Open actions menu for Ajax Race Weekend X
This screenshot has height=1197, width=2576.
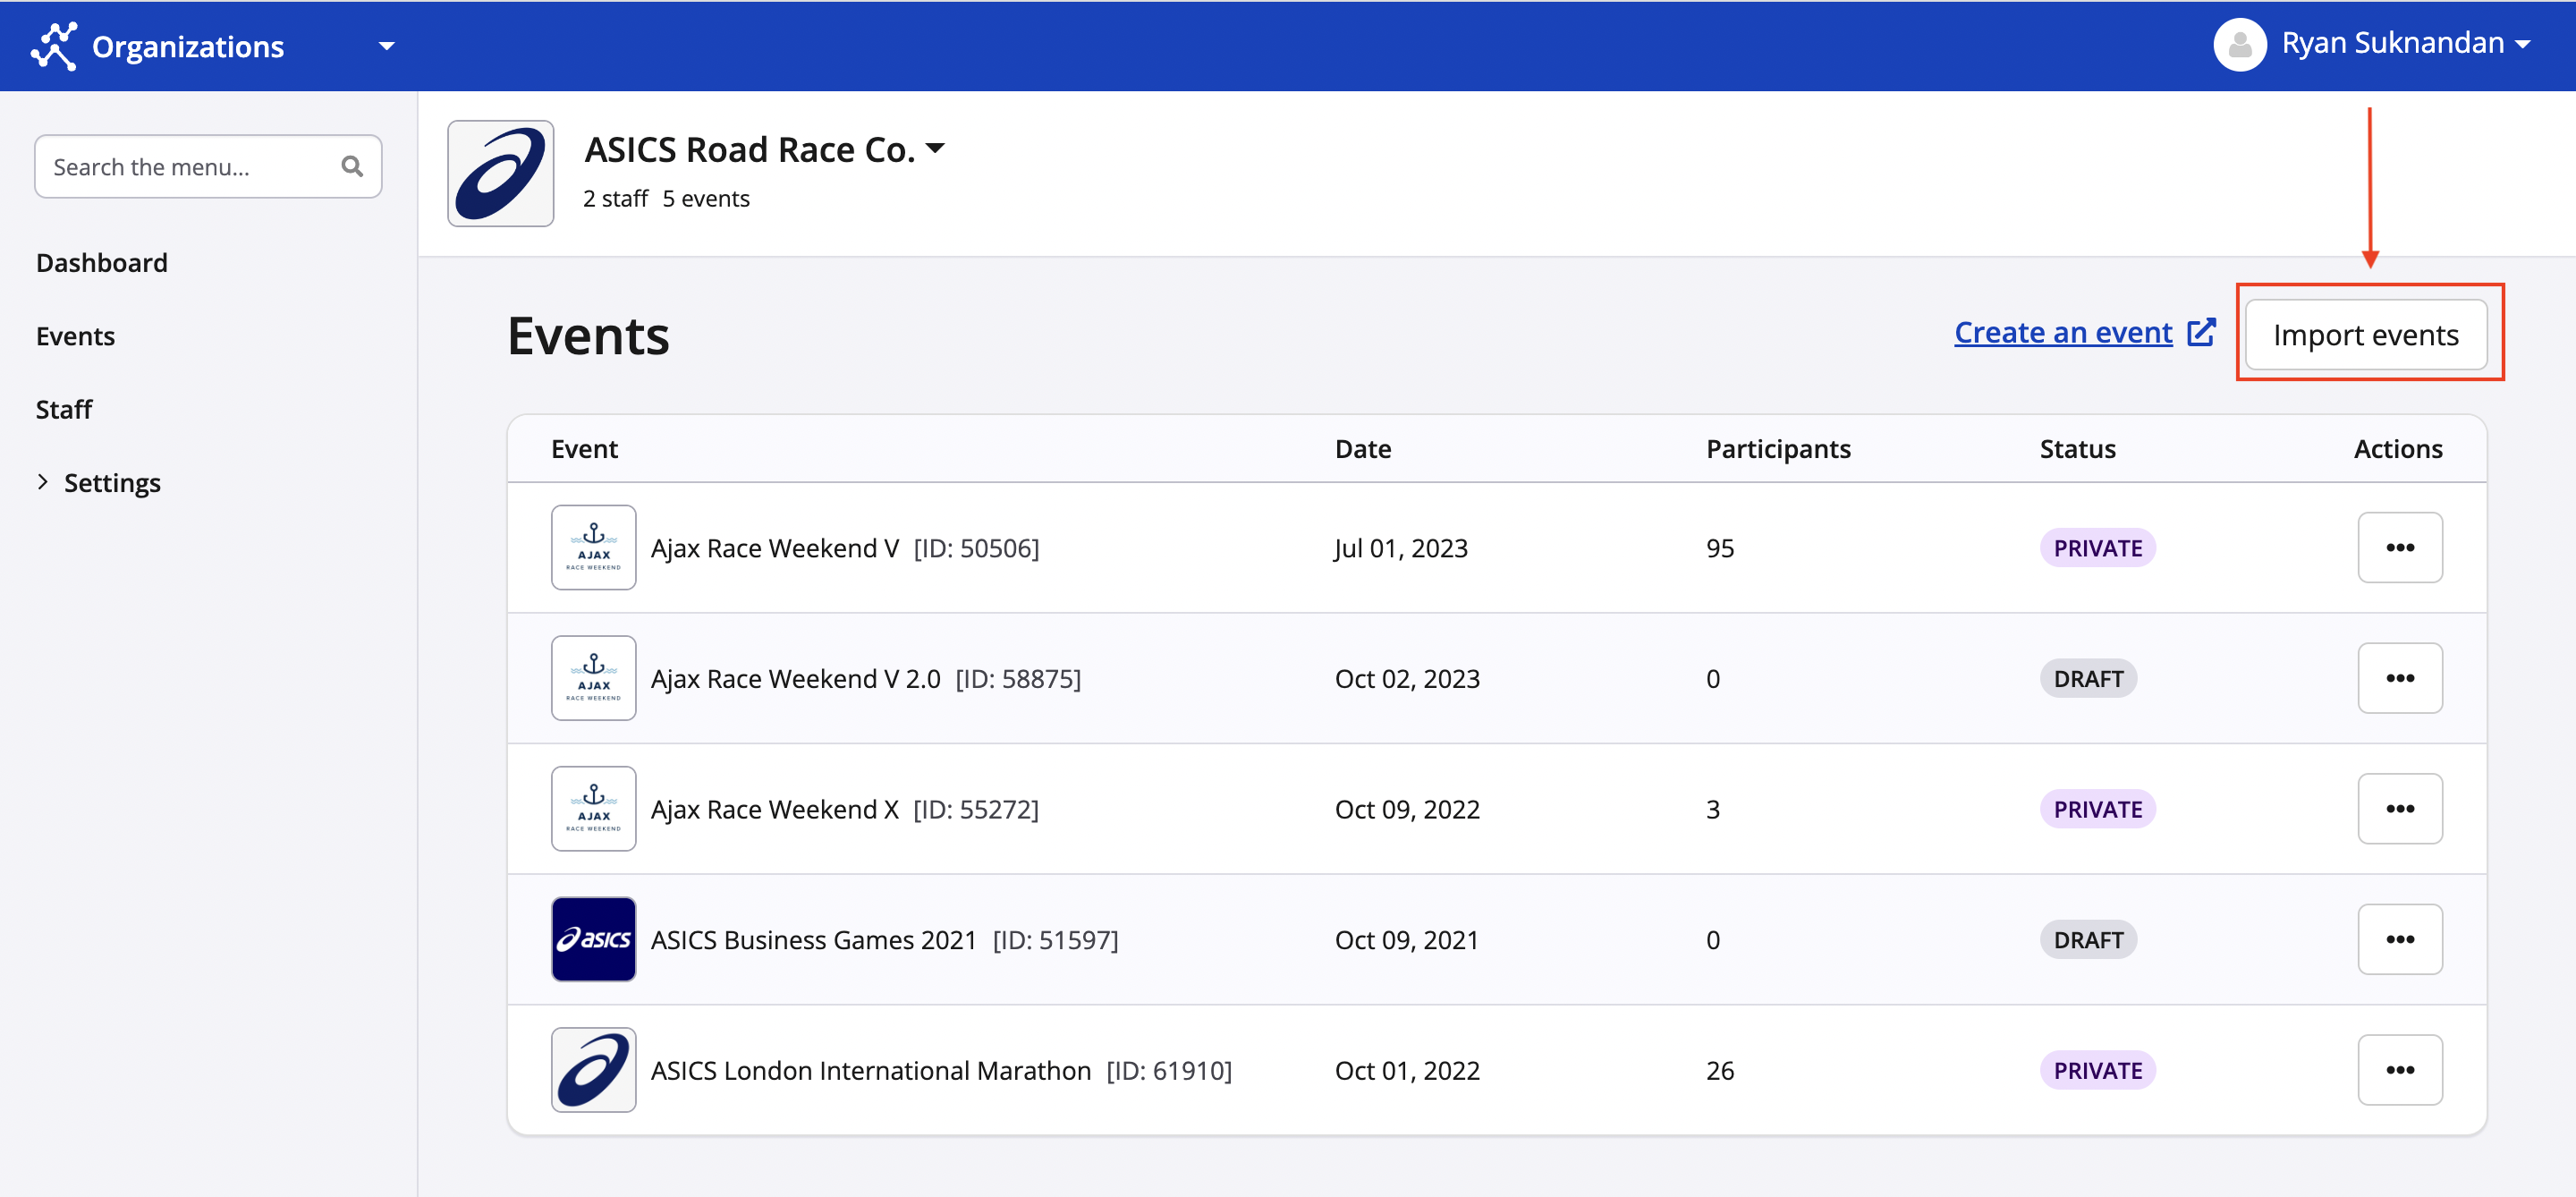point(2400,809)
